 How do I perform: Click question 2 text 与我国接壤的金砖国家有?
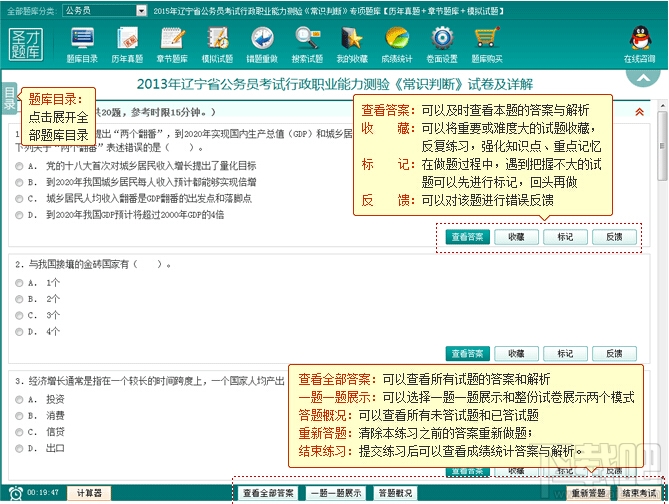pyautogui.click(x=78, y=265)
